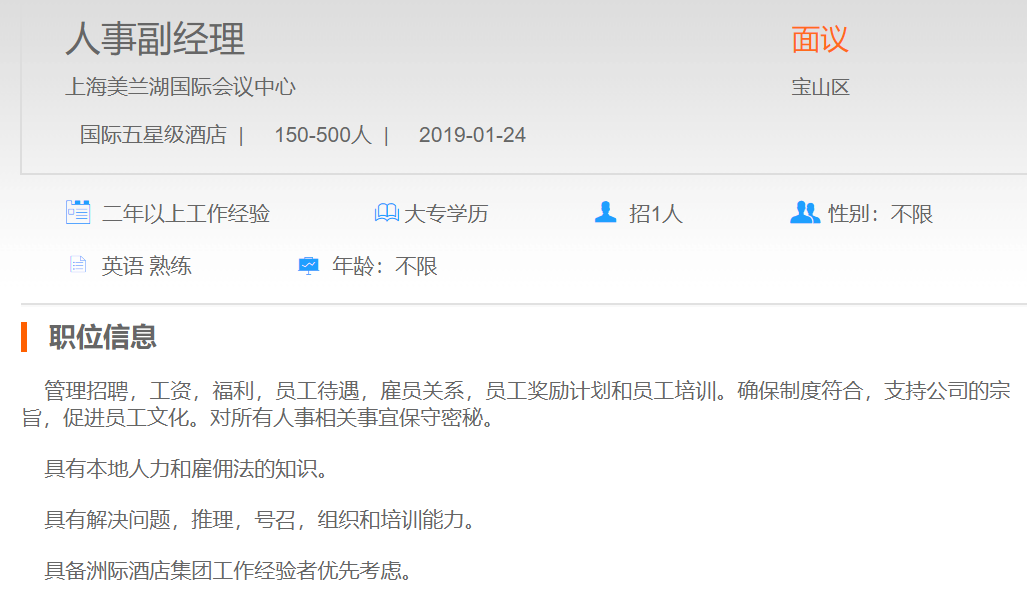Click the 二年以上工作经验 requirement text
This screenshot has width=1027, height=607.
tap(186, 214)
